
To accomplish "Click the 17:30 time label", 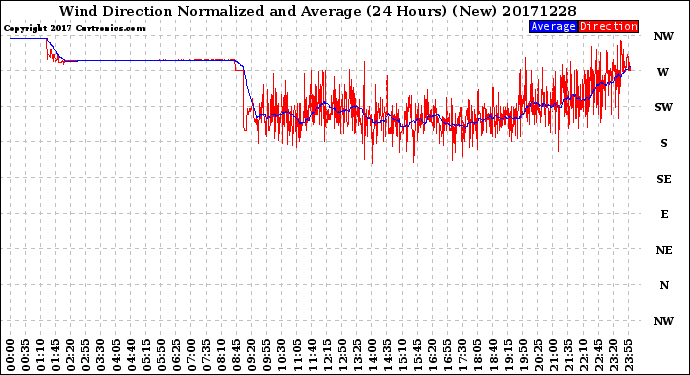I will point(463,355).
